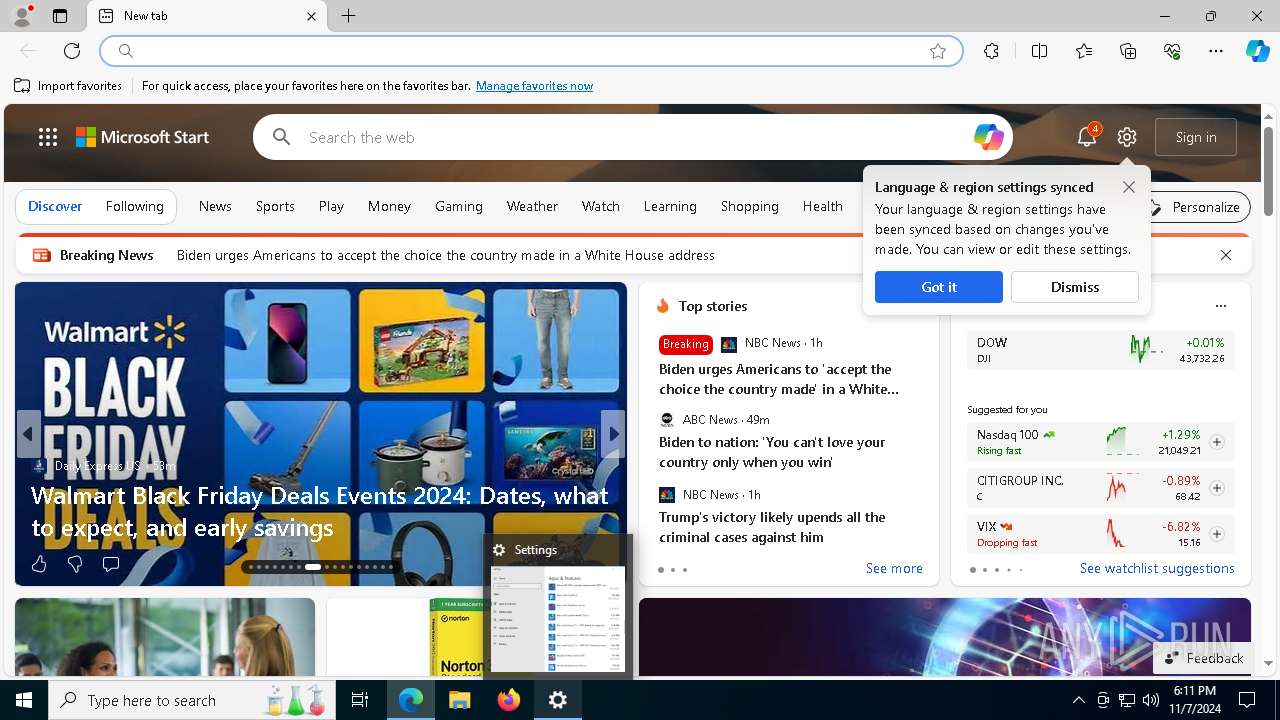The image size is (1280, 720).
Task: Open the Settings window preview thumbnail
Action: coord(558,618)
